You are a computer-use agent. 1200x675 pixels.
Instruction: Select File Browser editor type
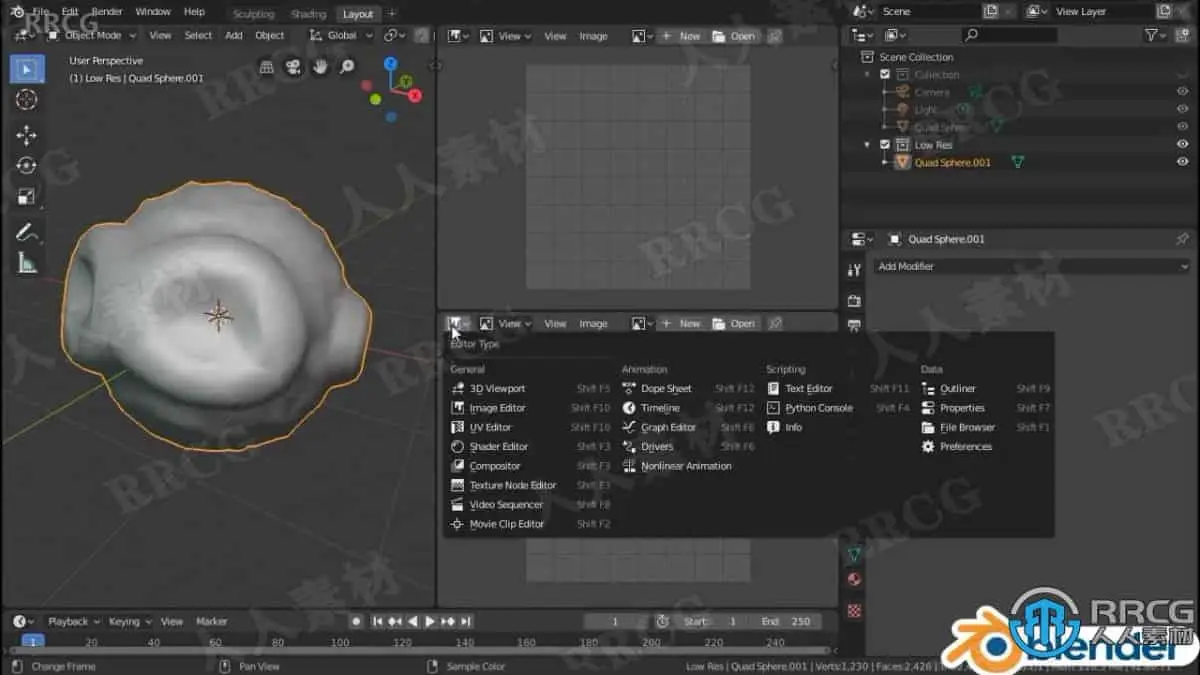(967, 427)
